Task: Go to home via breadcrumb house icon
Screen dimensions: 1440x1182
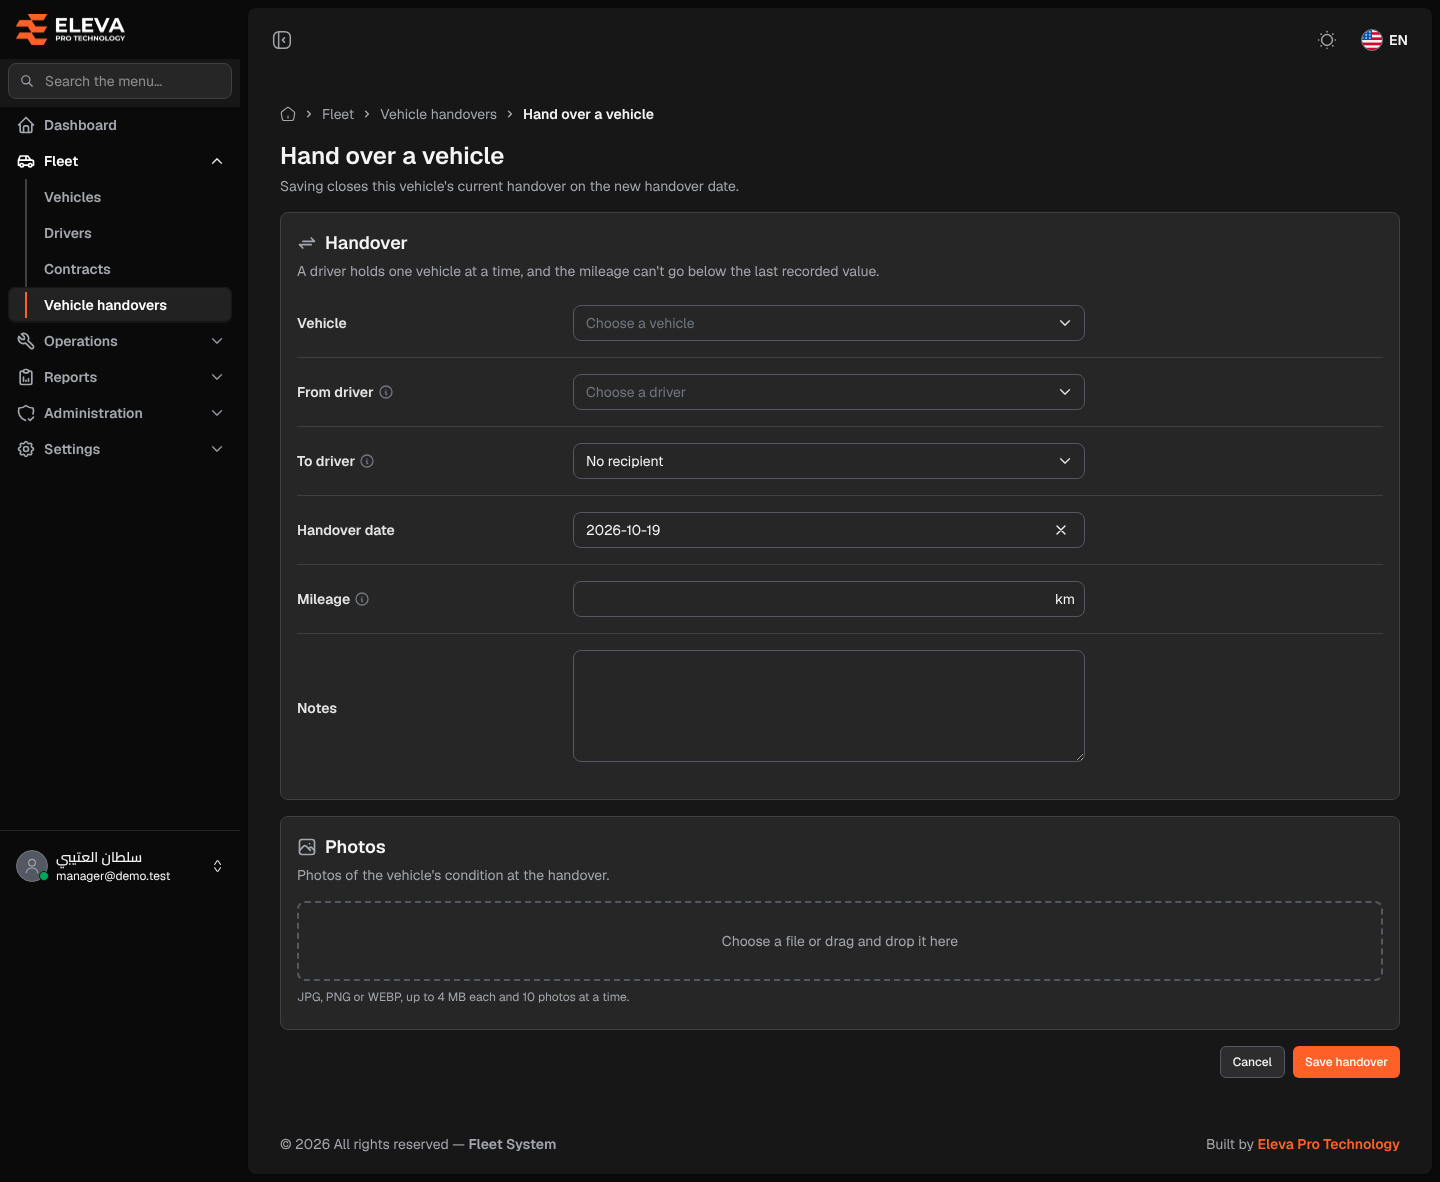Action: 288,114
